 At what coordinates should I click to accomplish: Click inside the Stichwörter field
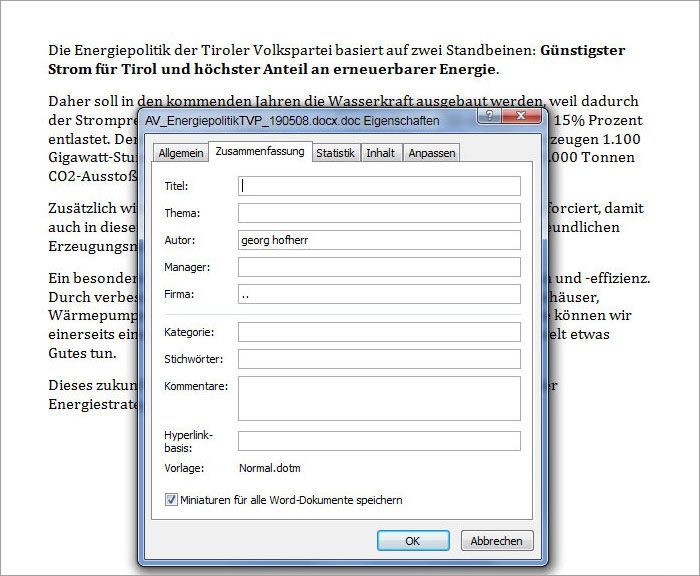click(379, 358)
